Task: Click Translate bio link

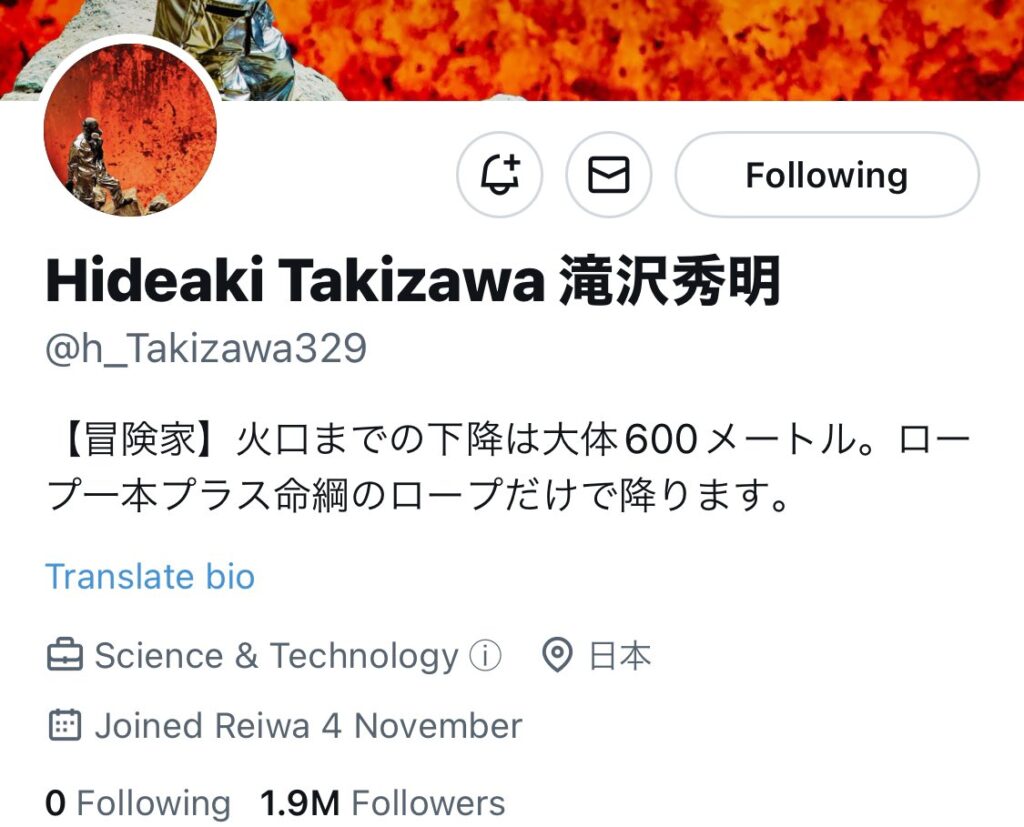Action: click(150, 576)
